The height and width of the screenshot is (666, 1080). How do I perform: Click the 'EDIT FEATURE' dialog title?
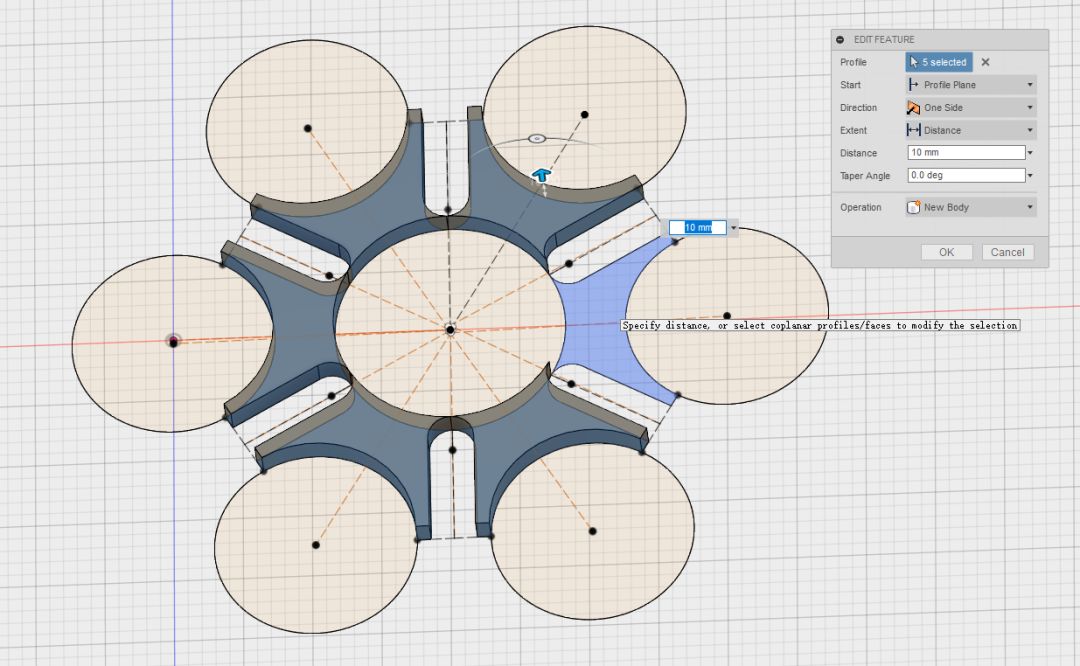[884, 40]
